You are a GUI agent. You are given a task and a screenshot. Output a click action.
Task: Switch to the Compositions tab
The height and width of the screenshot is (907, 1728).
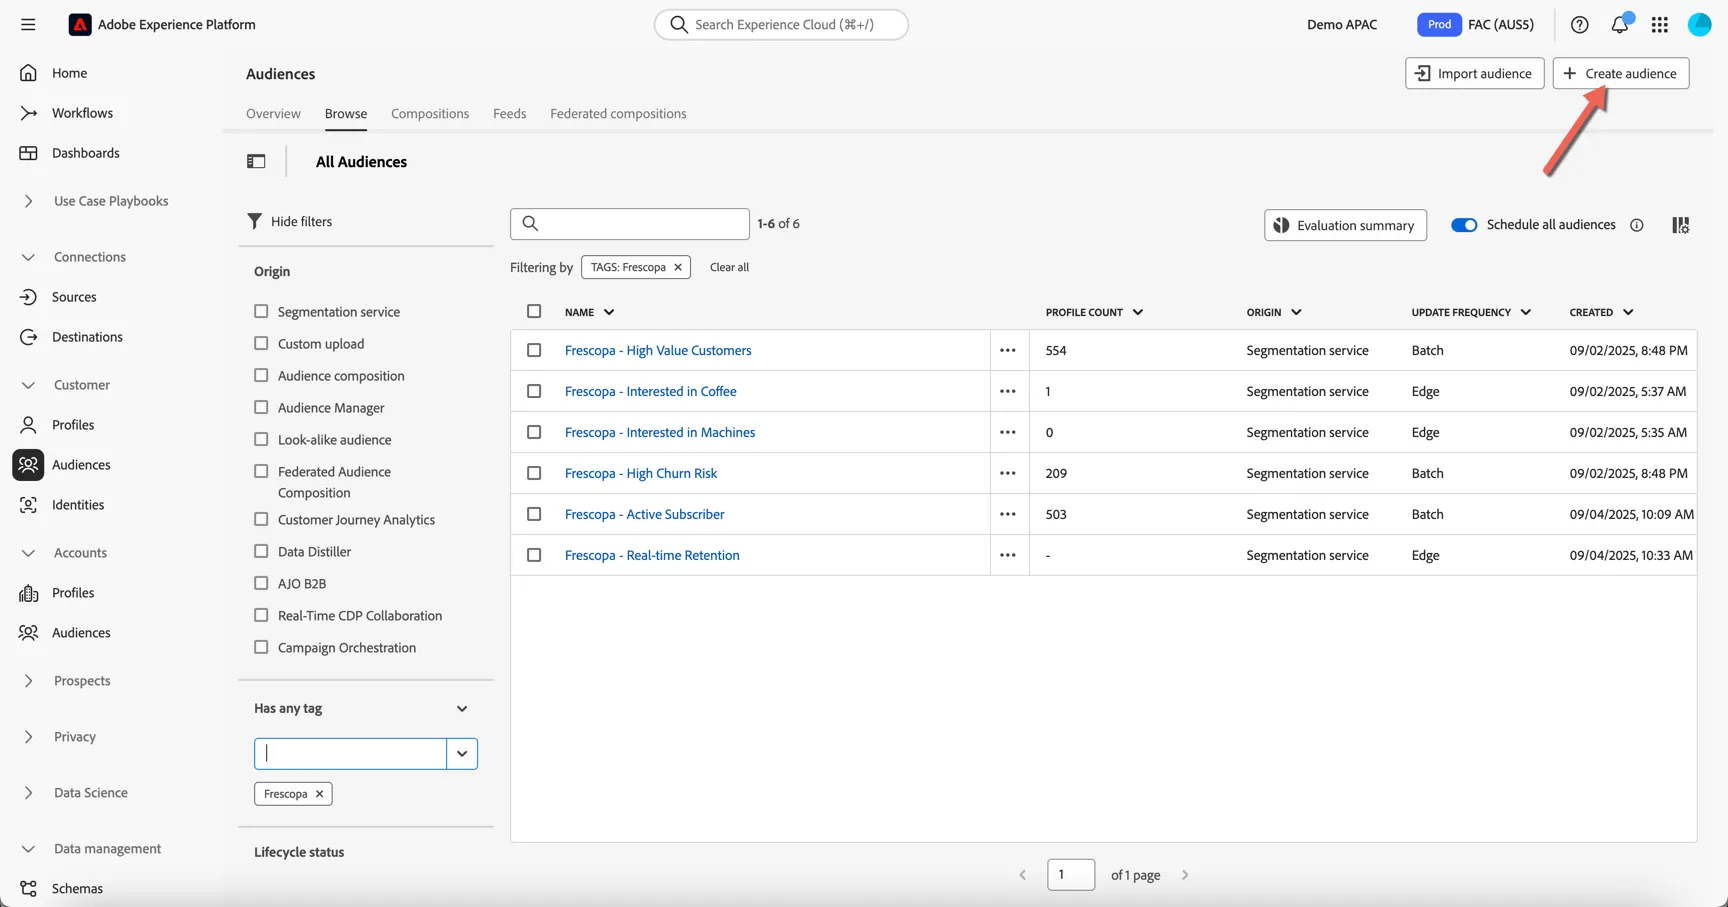tap(430, 114)
